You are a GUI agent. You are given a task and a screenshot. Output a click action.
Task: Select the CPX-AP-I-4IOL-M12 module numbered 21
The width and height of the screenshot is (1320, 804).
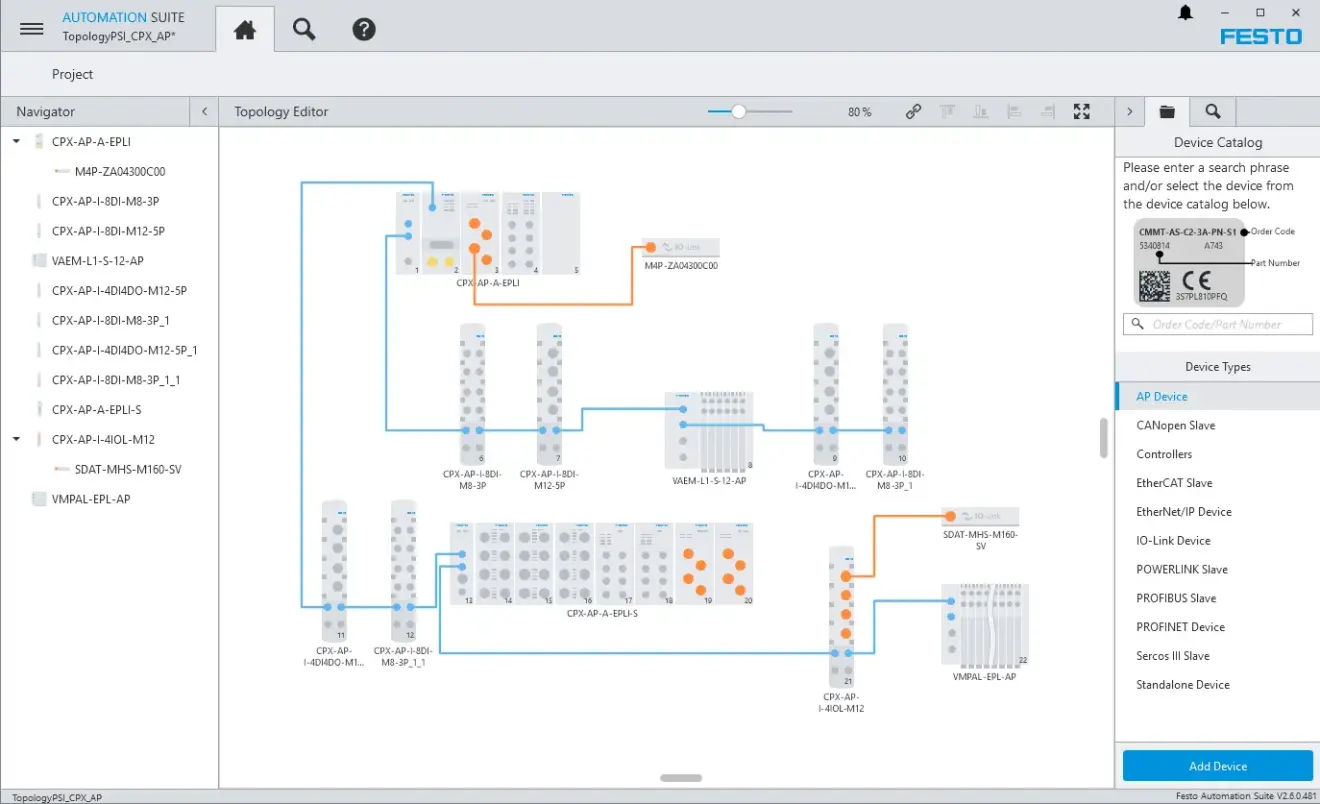[x=841, y=616]
